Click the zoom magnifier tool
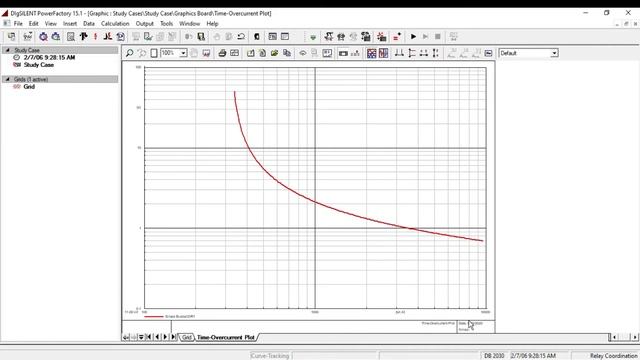640x360 pixels. tap(129, 53)
